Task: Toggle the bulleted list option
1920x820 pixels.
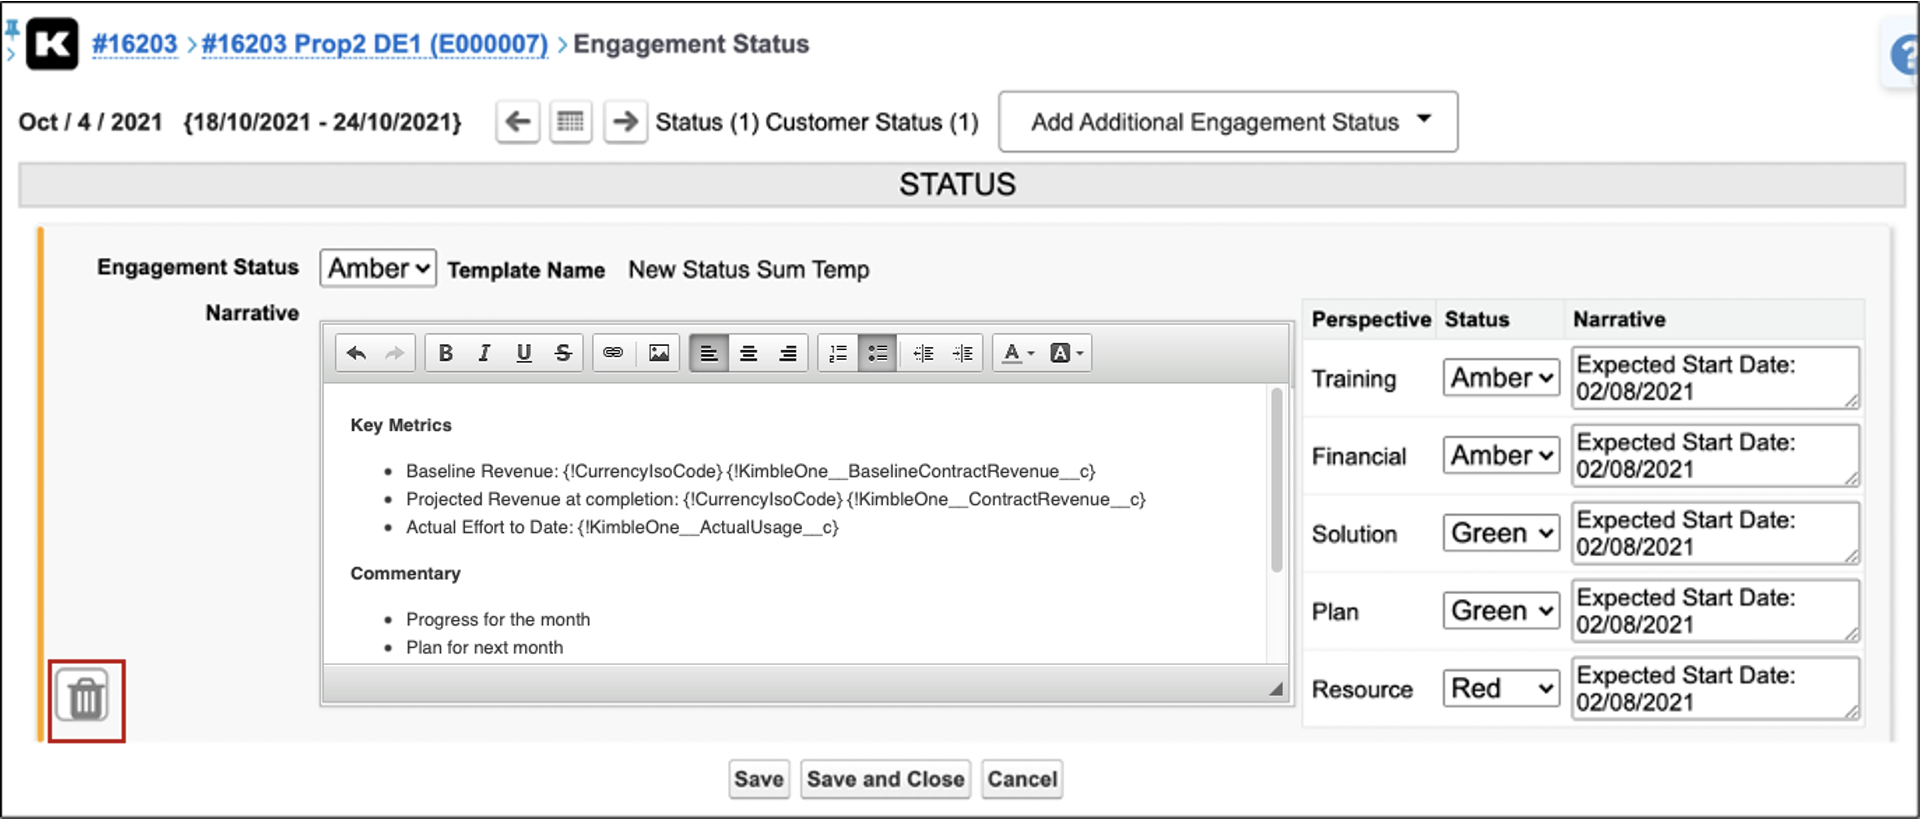Action: click(x=877, y=353)
